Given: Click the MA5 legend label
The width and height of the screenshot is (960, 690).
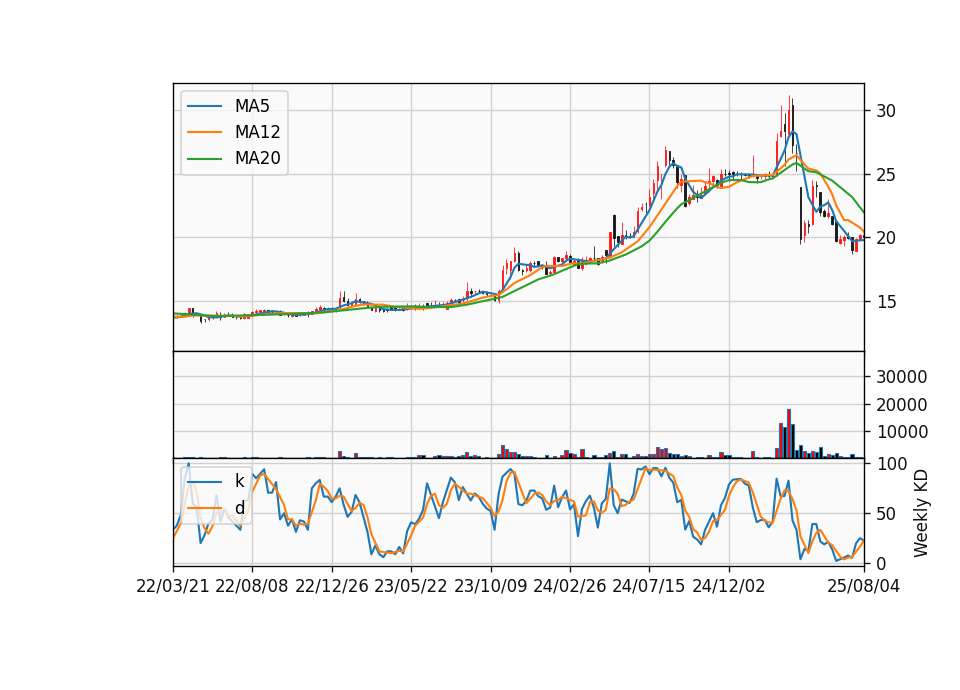Looking at the screenshot, I should [252, 106].
